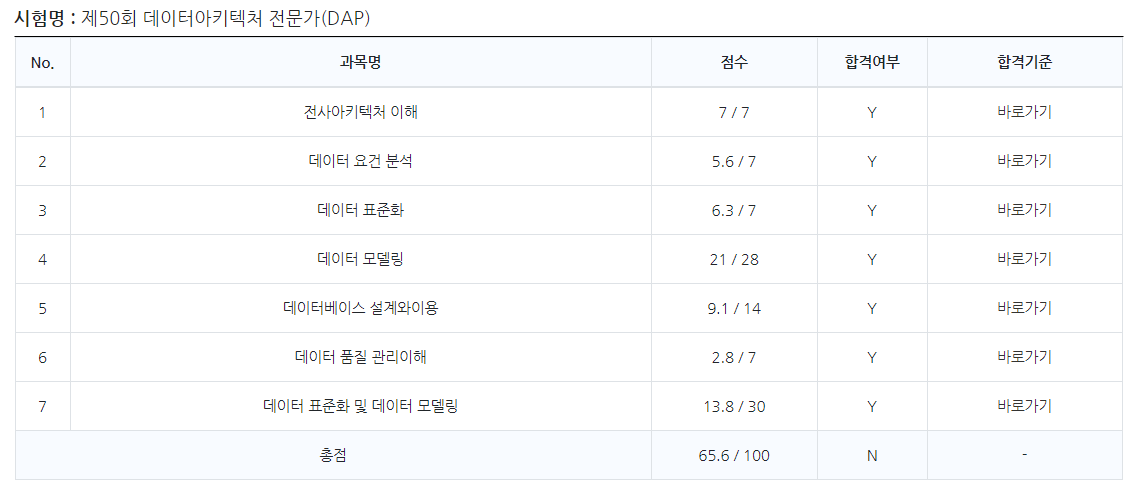Click row number 5 cell
The image size is (1130, 485).
tap(43, 308)
